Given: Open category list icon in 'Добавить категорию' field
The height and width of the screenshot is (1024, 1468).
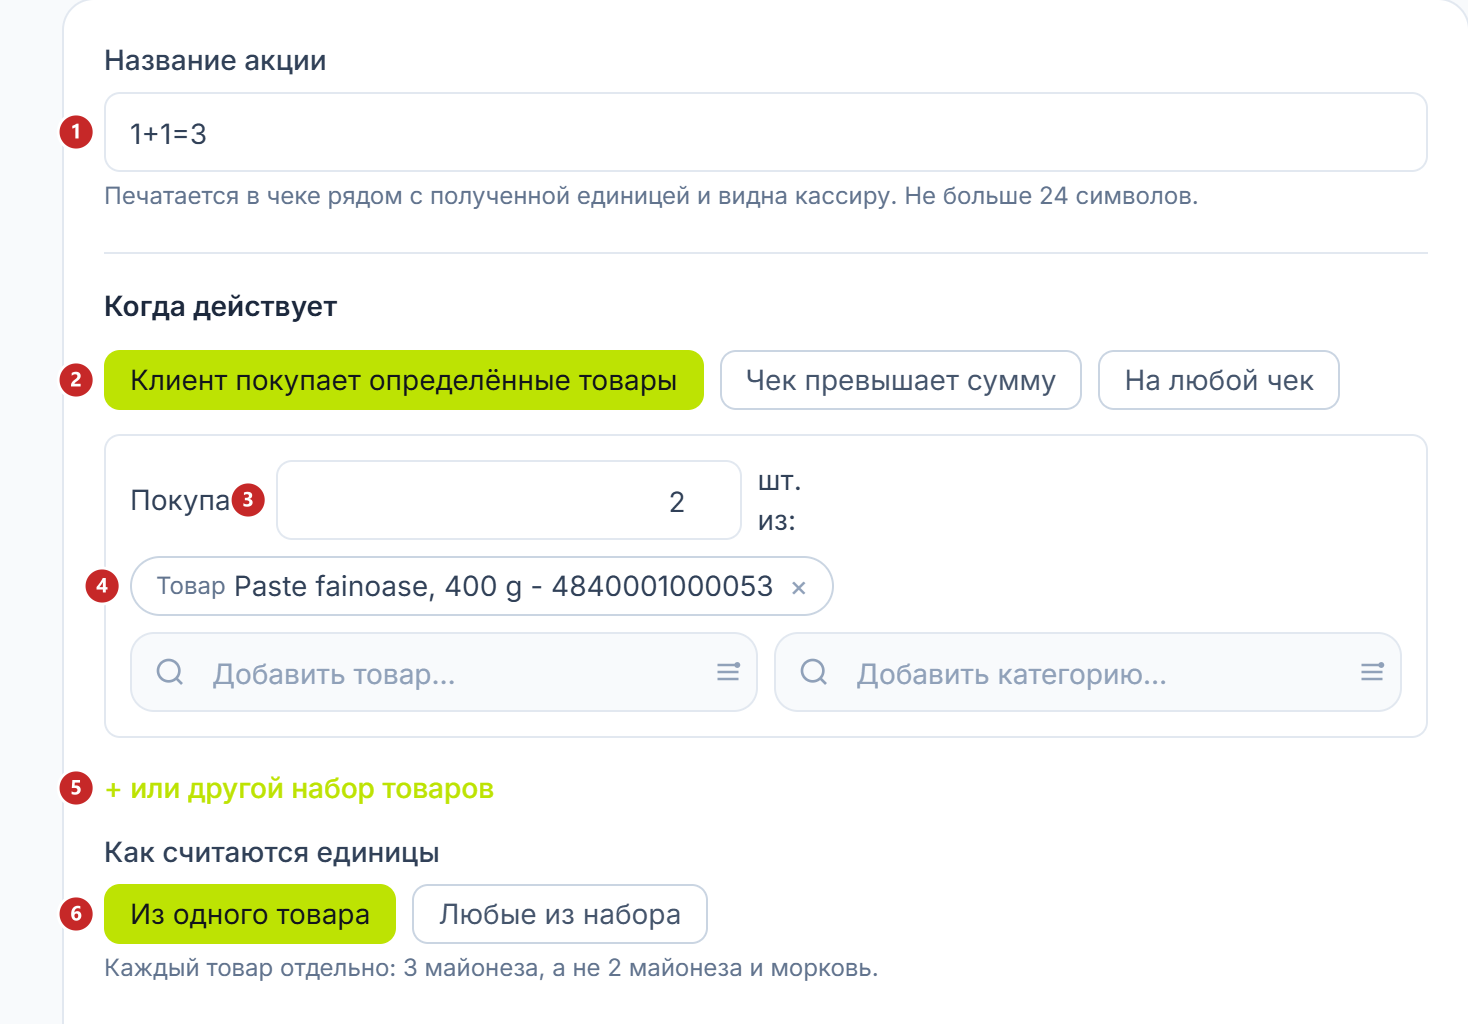Looking at the screenshot, I should tap(1372, 672).
